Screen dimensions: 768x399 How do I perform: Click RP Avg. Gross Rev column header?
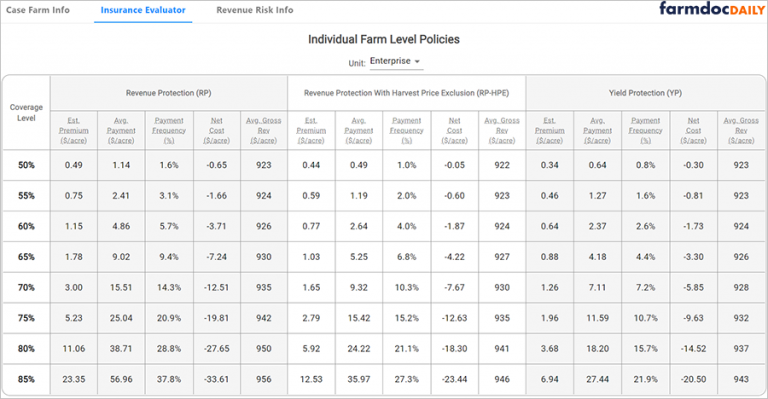point(264,130)
